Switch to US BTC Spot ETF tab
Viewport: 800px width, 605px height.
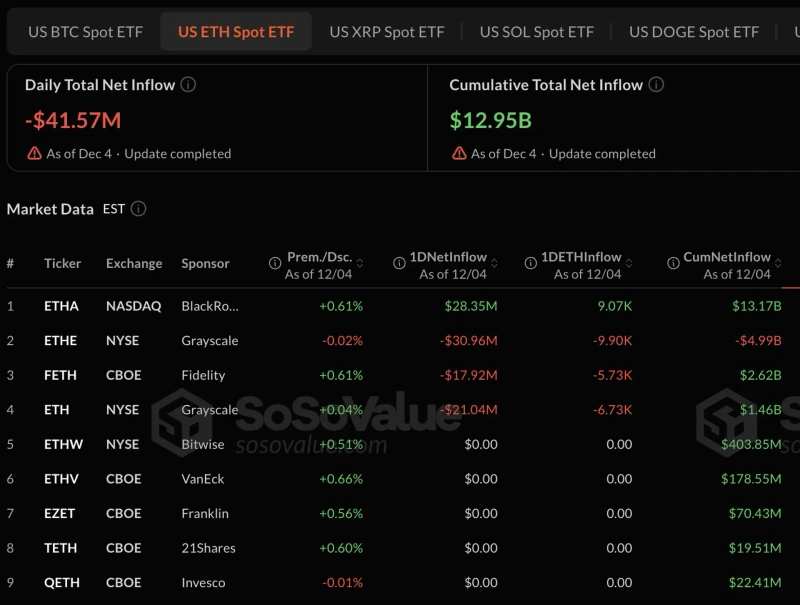click(x=85, y=32)
